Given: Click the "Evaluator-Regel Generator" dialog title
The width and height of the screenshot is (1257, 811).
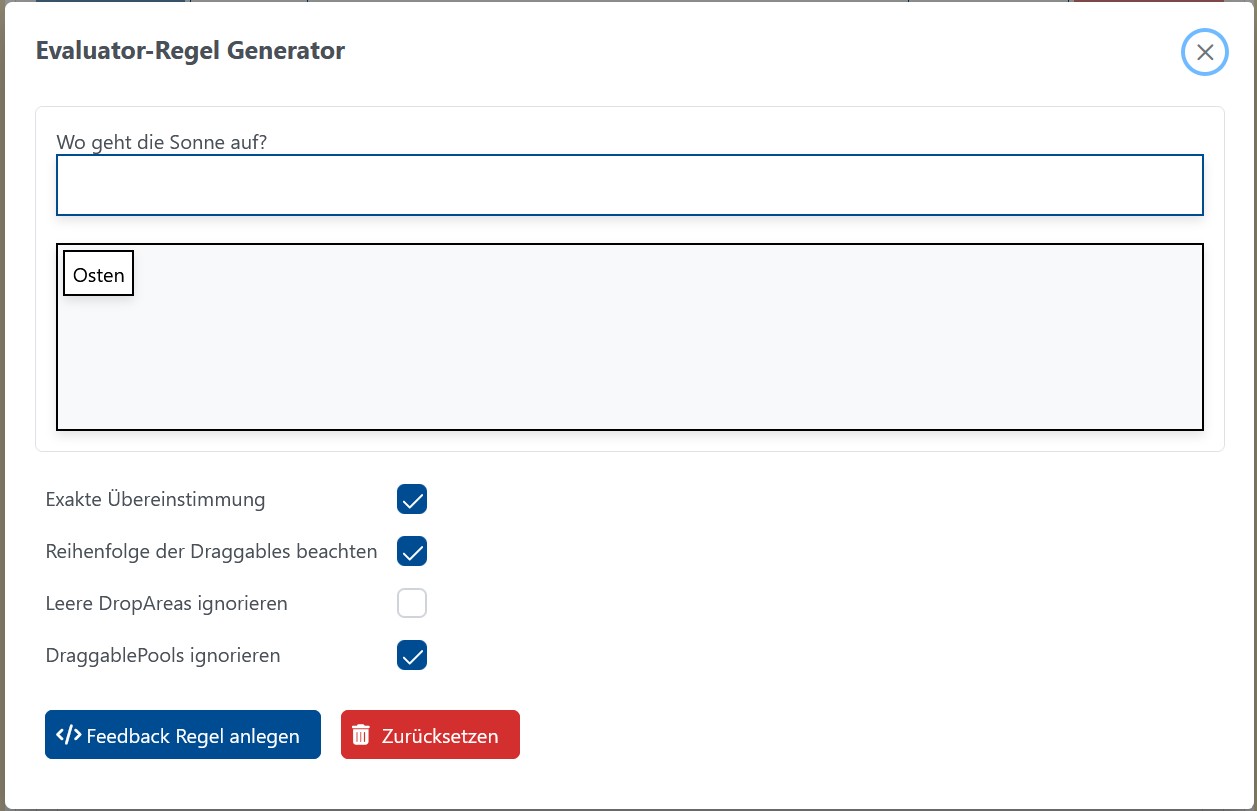Looking at the screenshot, I should (190, 51).
